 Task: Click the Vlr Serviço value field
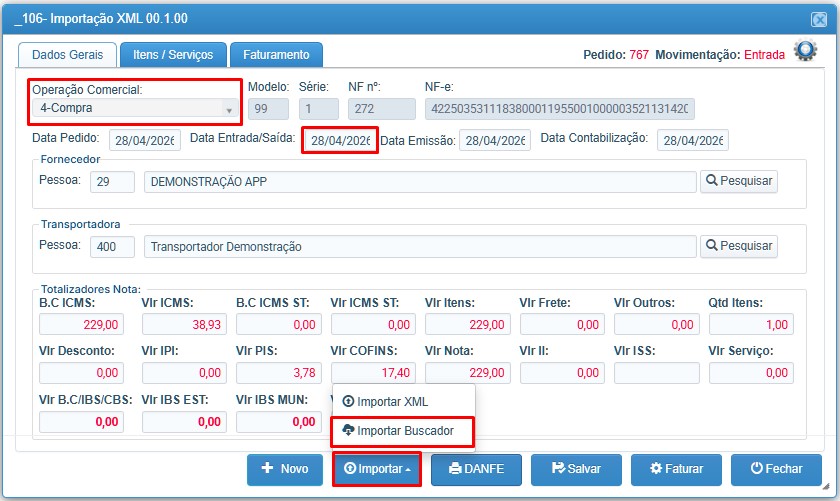[x=752, y=372]
